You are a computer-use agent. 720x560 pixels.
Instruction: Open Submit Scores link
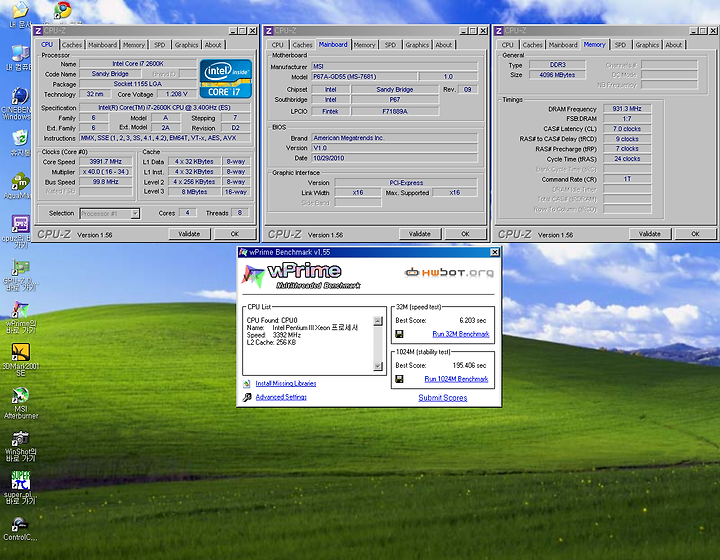click(443, 398)
